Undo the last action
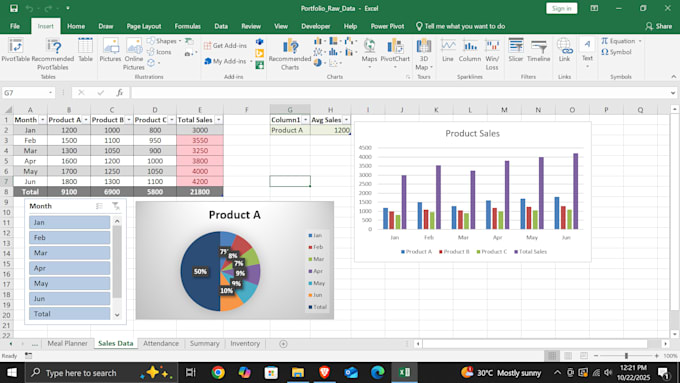The height and width of the screenshot is (383, 680). (29, 8)
